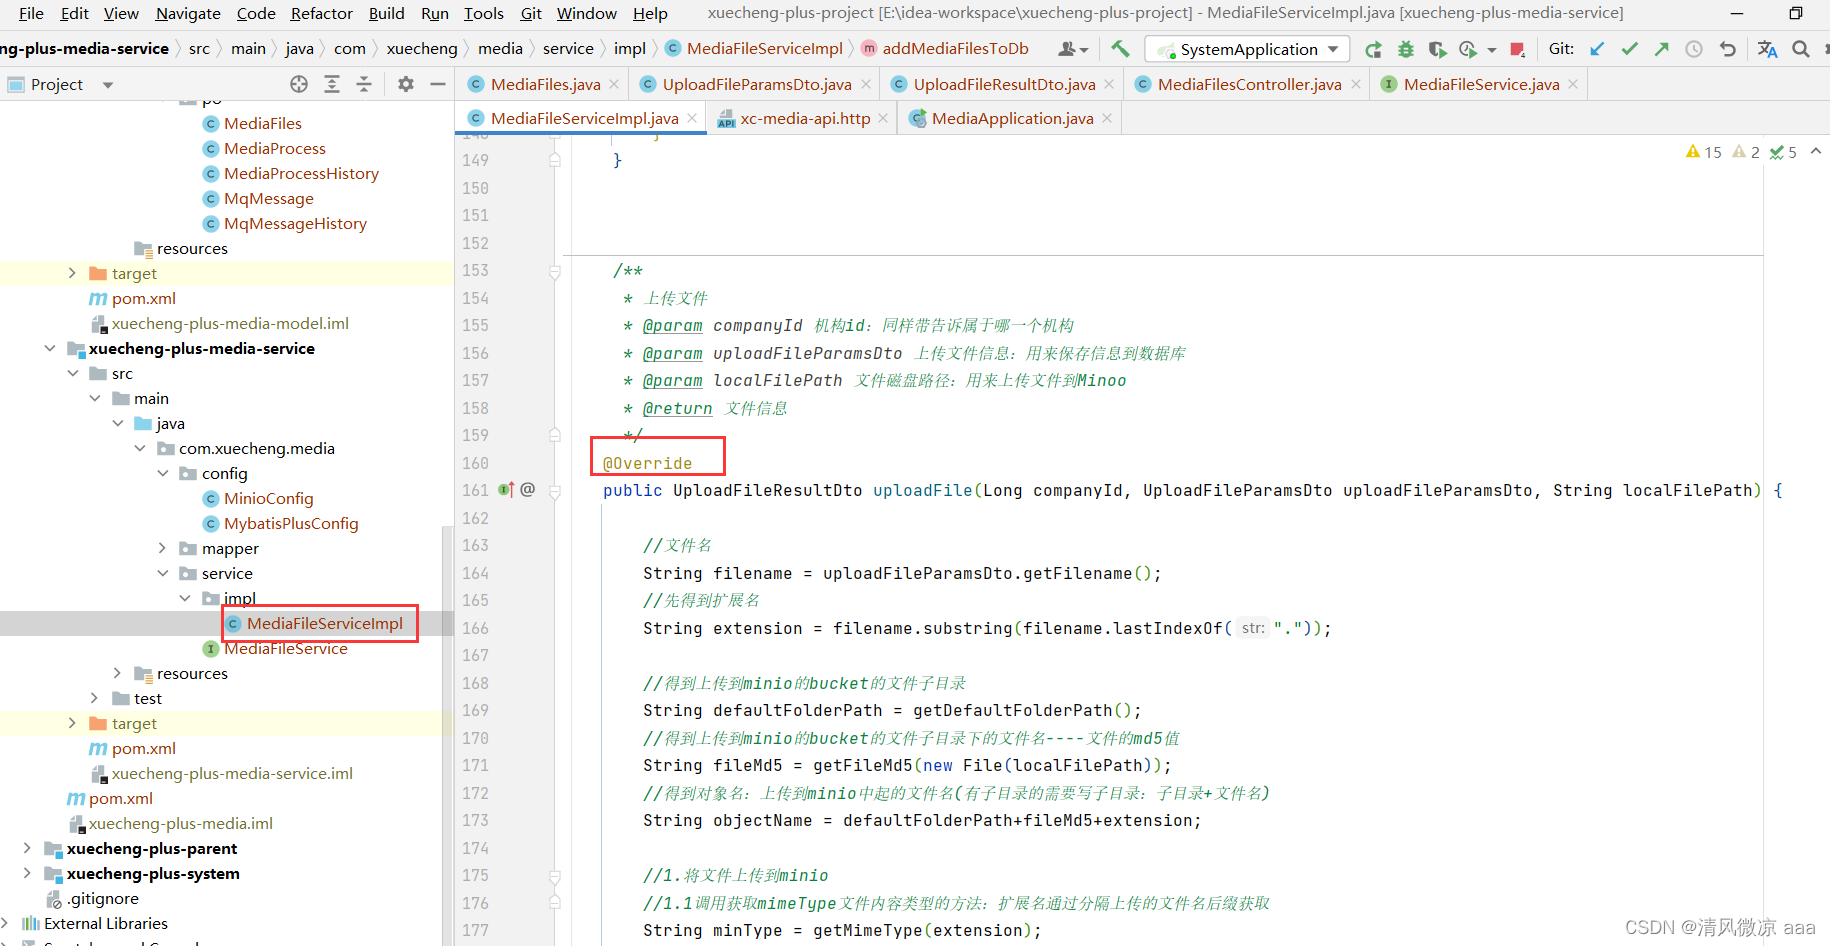This screenshot has width=1830, height=946.
Task: Rerun SystemApplication with the green rerun icon
Action: [1374, 49]
